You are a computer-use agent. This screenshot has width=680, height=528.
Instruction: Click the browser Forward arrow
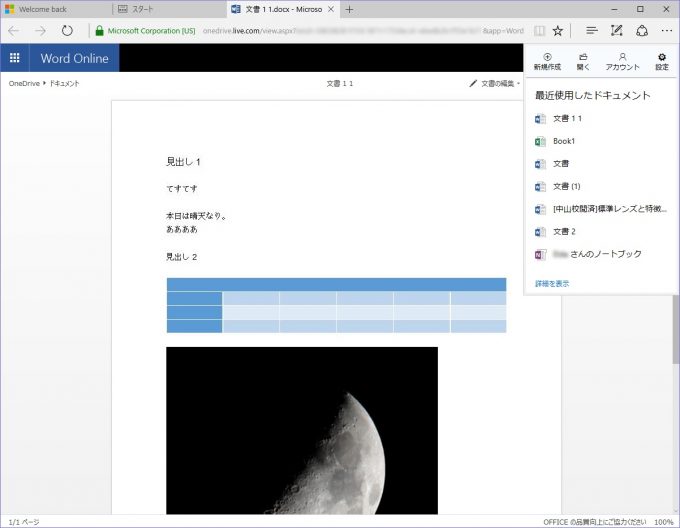point(40,31)
